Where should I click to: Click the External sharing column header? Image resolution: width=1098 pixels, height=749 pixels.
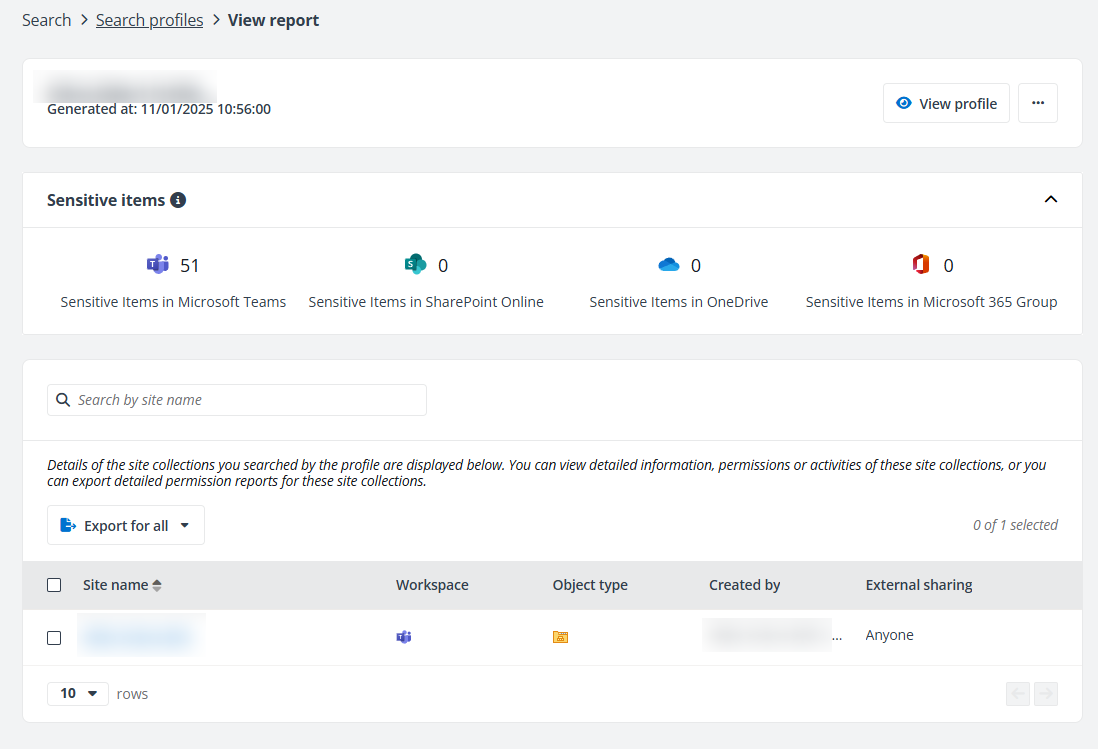919,585
